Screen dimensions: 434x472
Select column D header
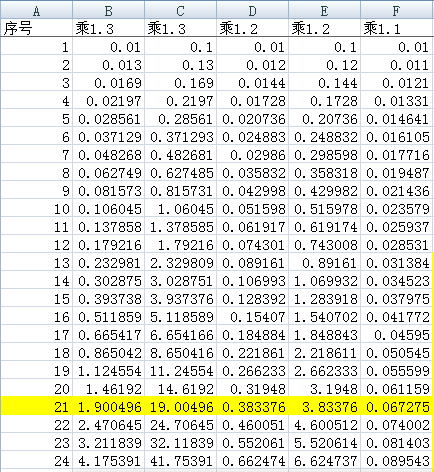[x=252, y=10]
